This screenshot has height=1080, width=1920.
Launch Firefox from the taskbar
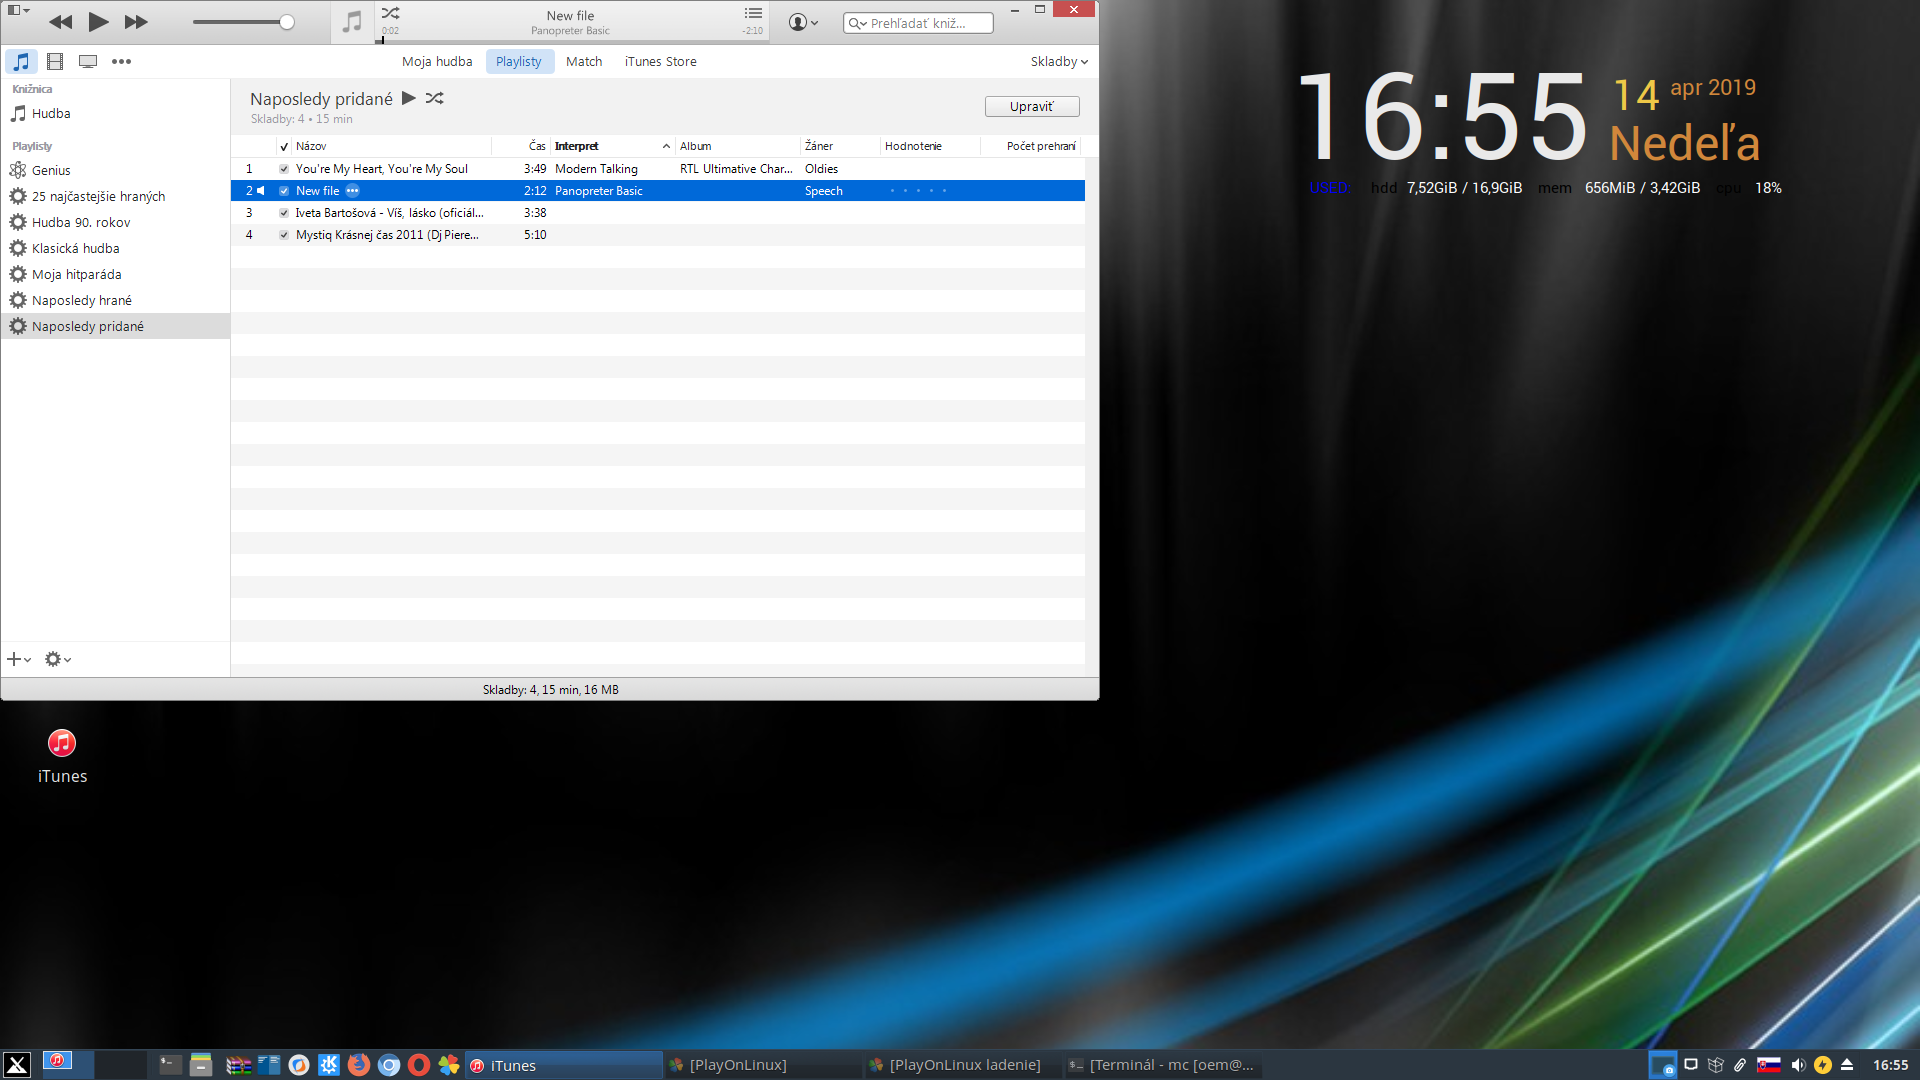[x=359, y=1065]
